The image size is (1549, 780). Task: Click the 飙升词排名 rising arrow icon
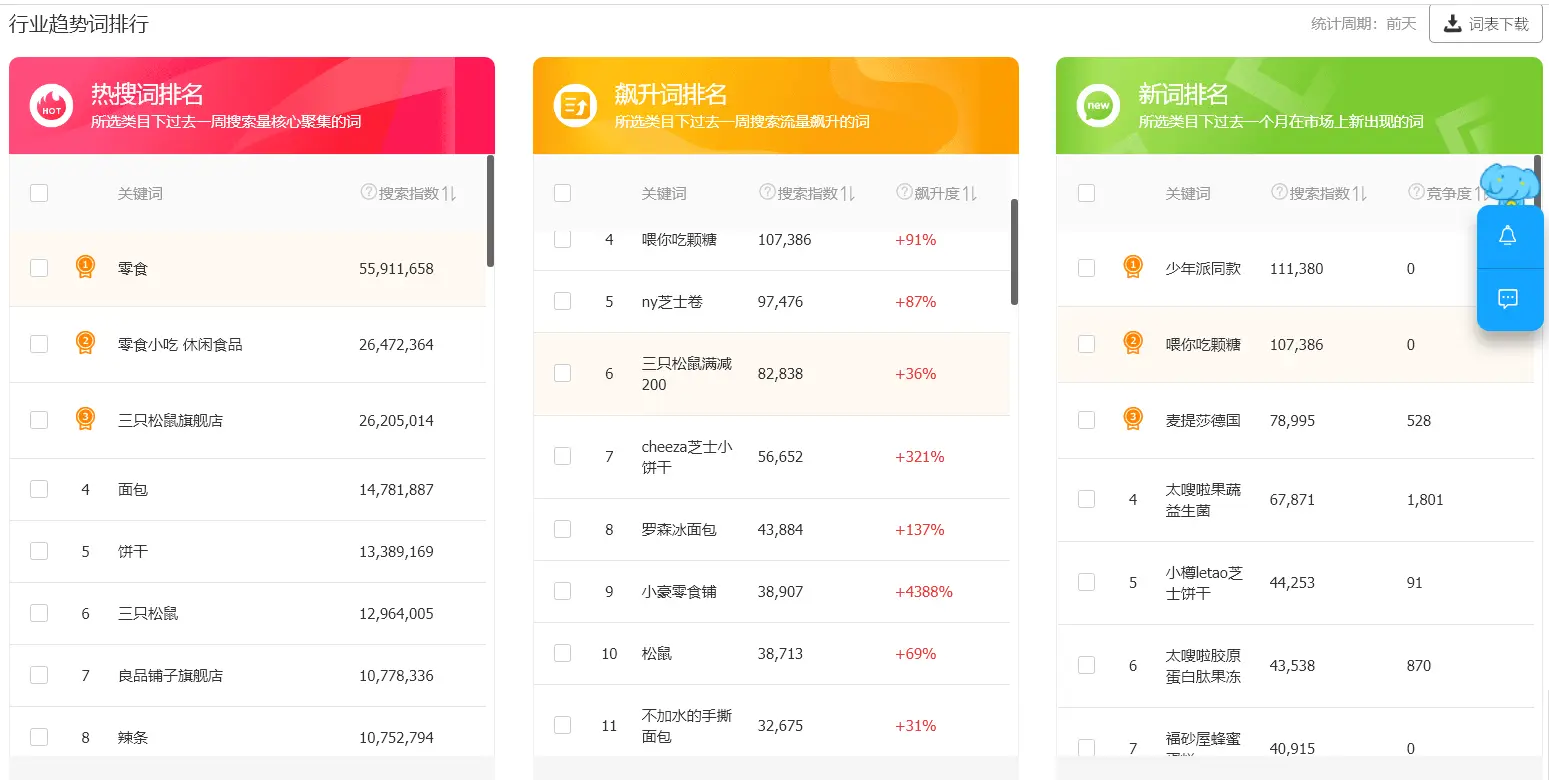[575, 105]
